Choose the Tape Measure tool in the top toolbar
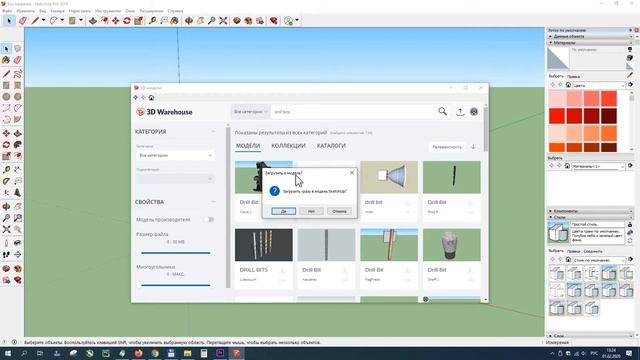The image size is (640, 360). coord(152,20)
